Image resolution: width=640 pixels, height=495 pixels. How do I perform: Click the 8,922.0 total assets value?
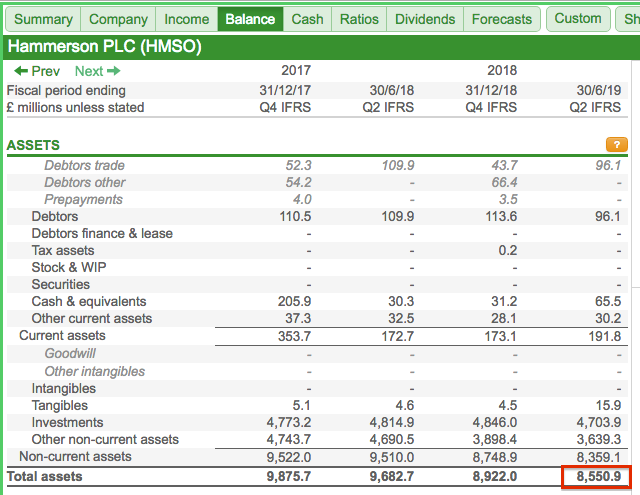tap(495, 477)
